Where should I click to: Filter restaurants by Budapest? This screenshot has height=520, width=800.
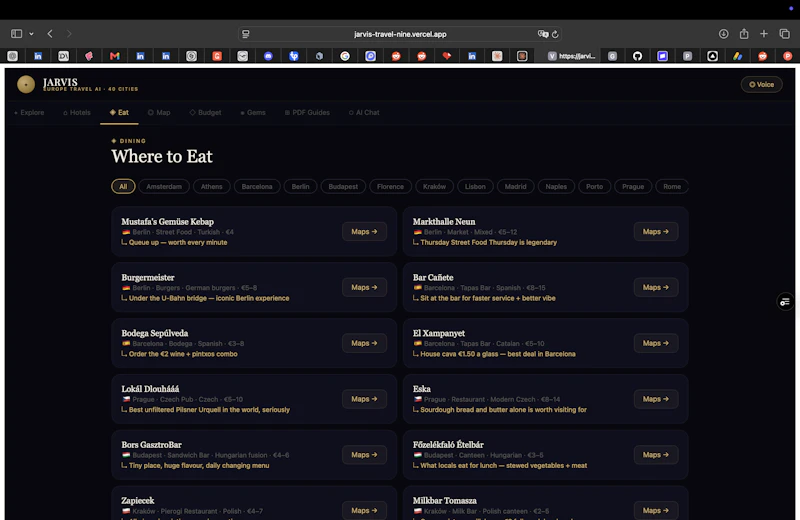[x=343, y=187]
